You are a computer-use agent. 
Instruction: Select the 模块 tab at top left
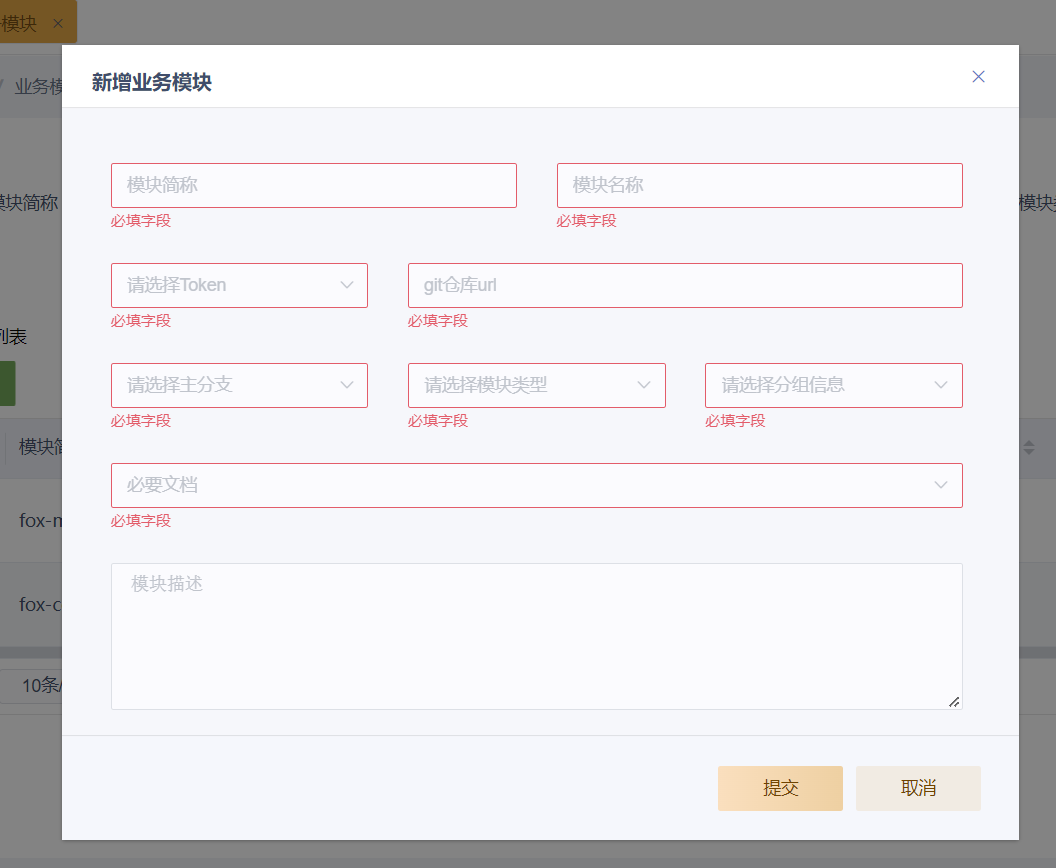click(18, 23)
